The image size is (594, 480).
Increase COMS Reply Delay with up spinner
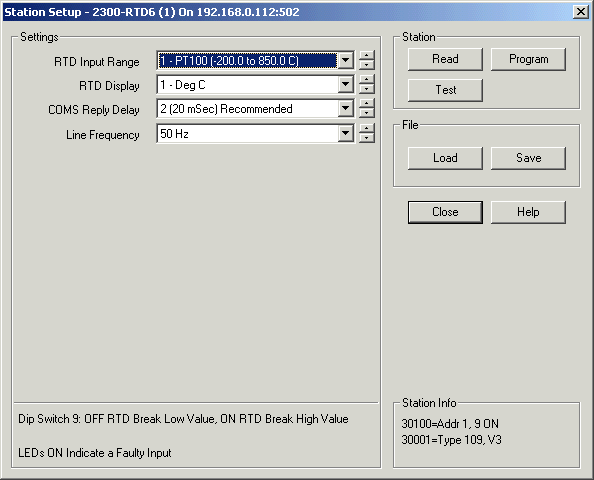(x=366, y=104)
